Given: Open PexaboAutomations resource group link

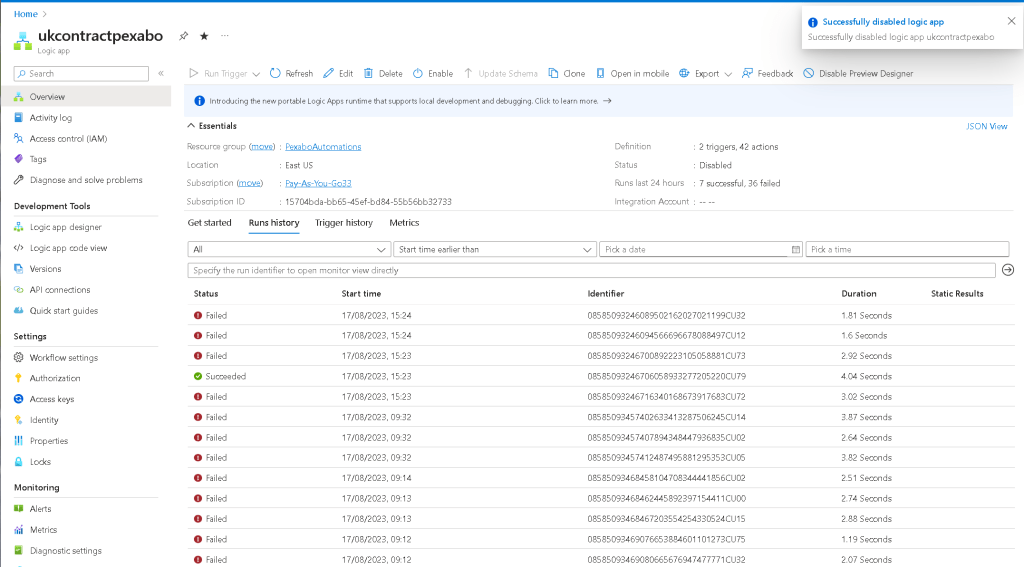Looking at the screenshot, I should coord(323,147).
